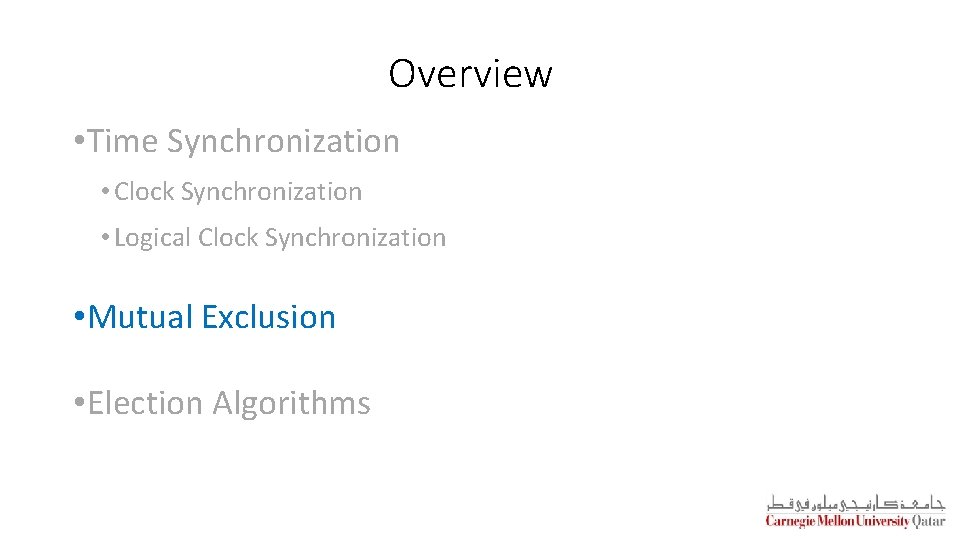Click the blue Mutual Exclusion heading

coord(212,317)
